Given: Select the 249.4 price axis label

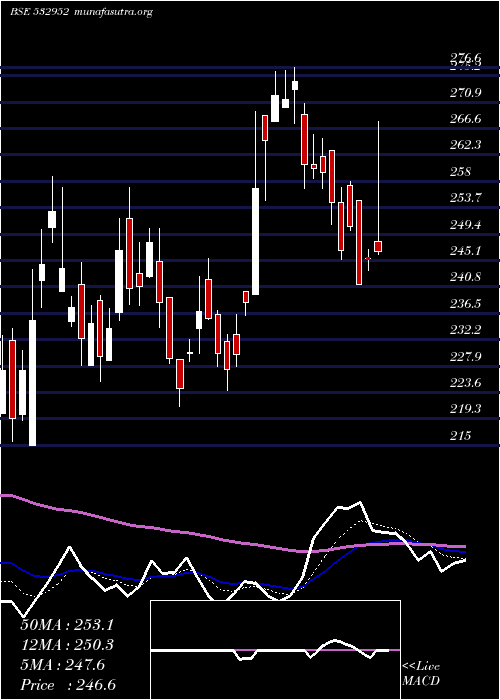Looking at the screenshot, I should [x=465, y=224].
